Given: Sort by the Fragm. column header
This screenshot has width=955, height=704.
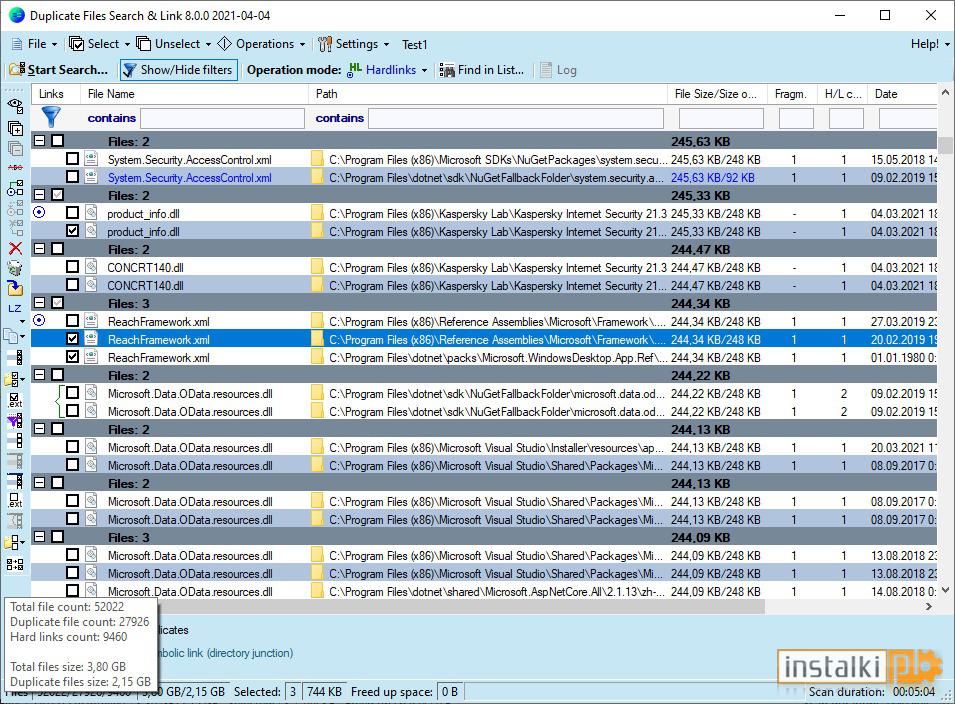Looking at the screenshot, I should click(x=791, y=94).
